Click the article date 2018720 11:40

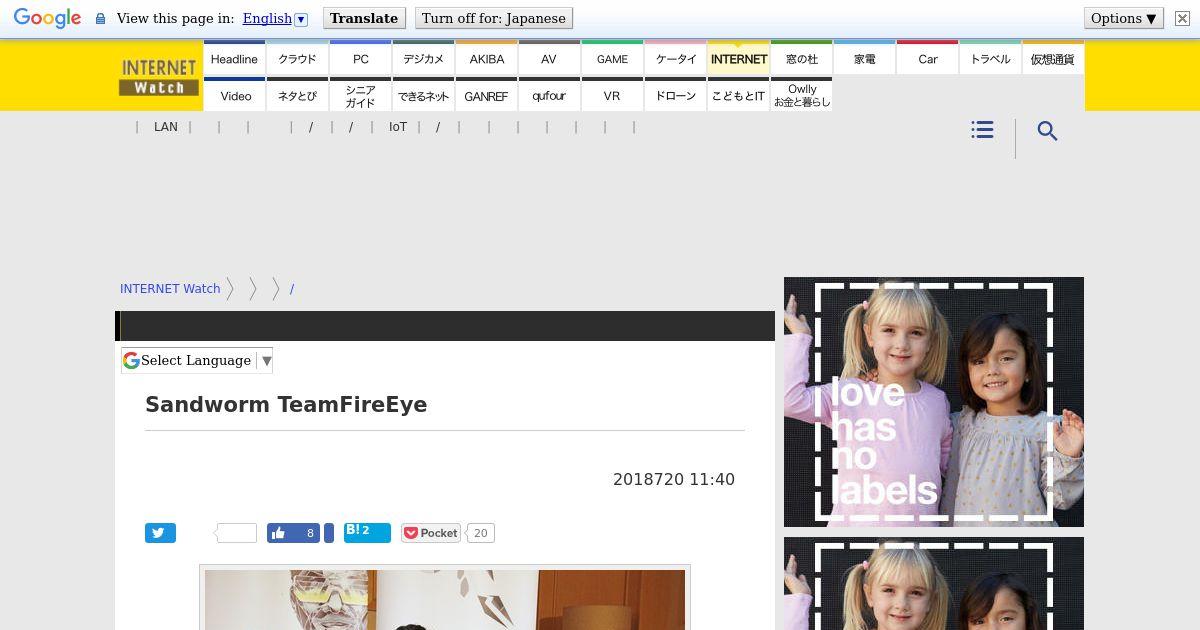click(674, 480)
